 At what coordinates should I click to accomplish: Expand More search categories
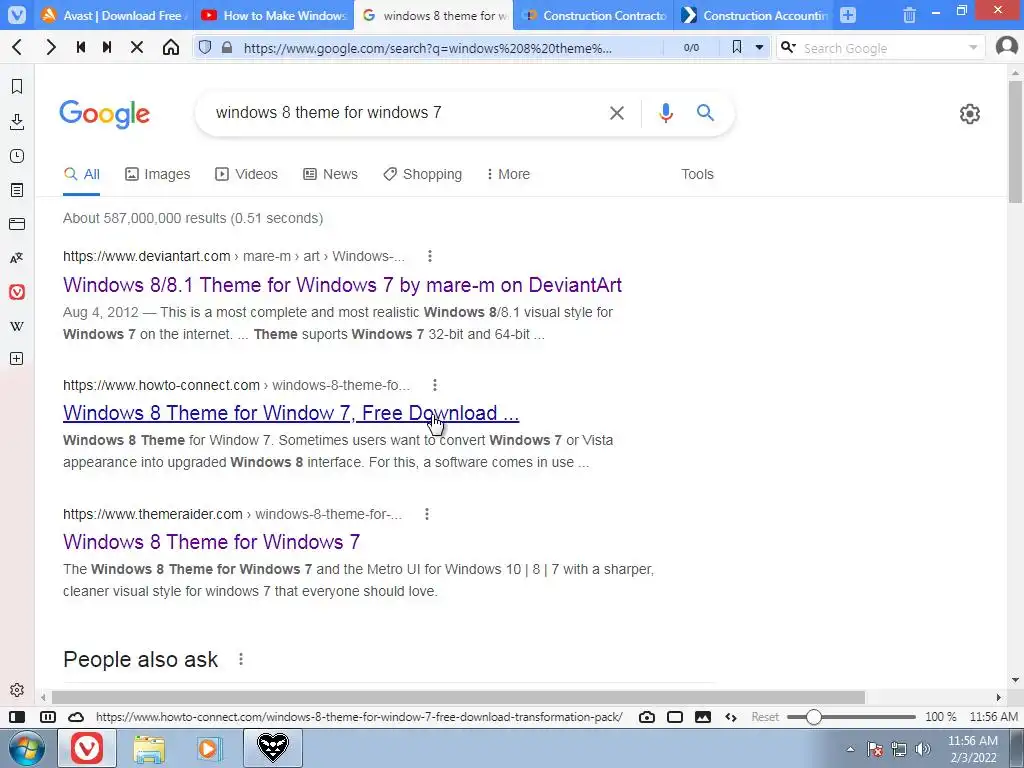(x=508, y=174)
